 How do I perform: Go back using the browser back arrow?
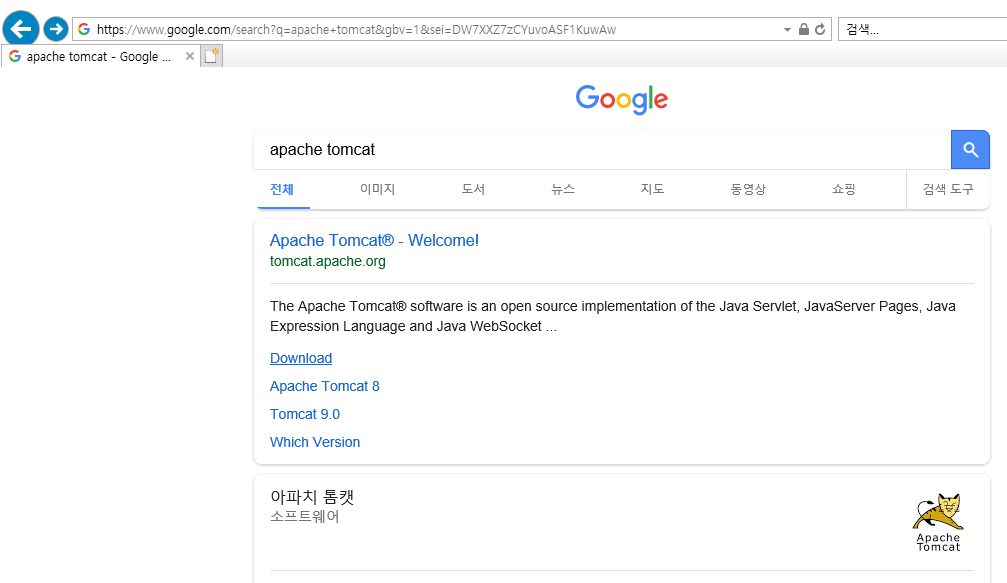tap(21, 29)
